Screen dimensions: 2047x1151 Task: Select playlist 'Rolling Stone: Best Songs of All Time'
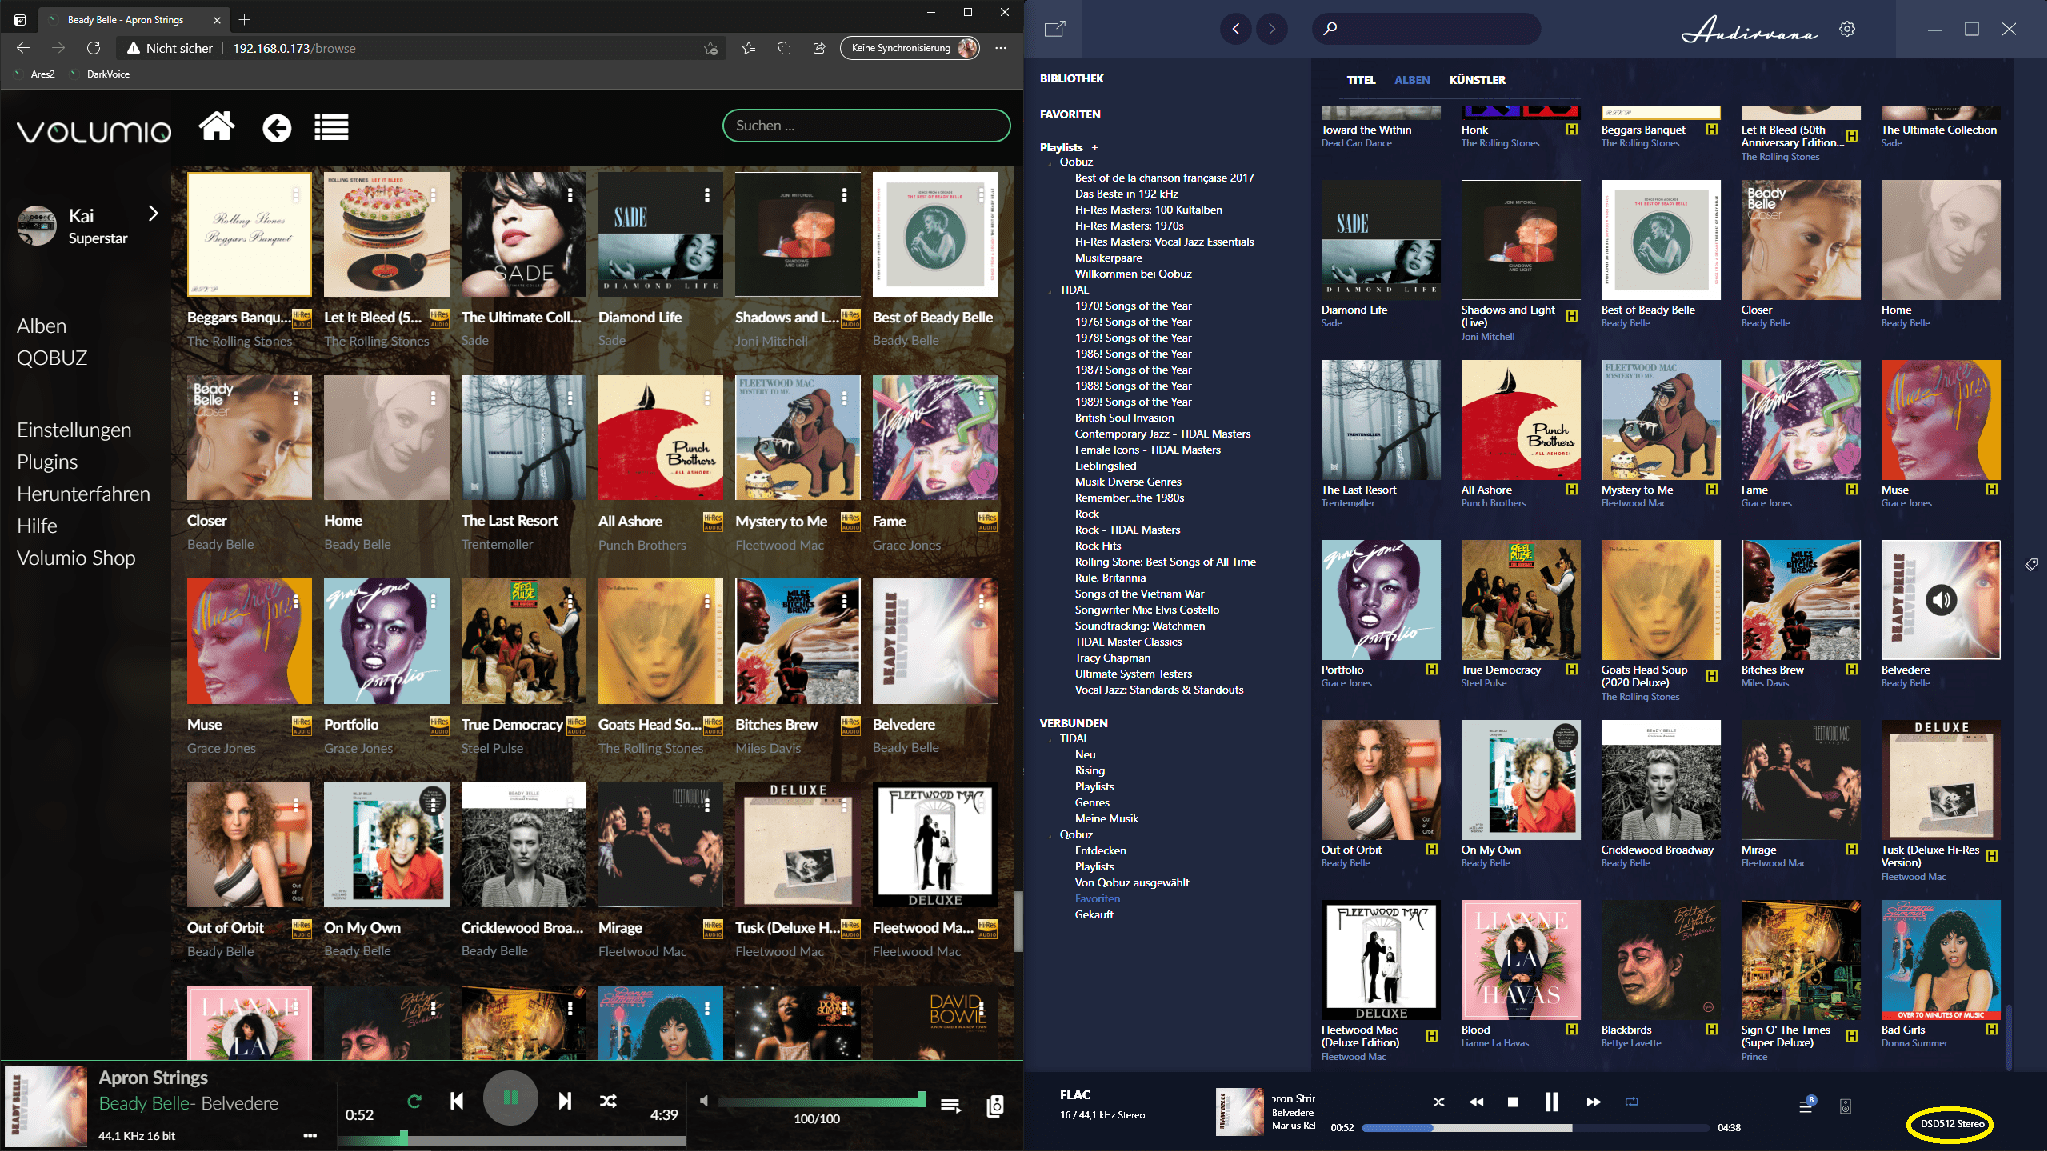(x=1165, y=562)
